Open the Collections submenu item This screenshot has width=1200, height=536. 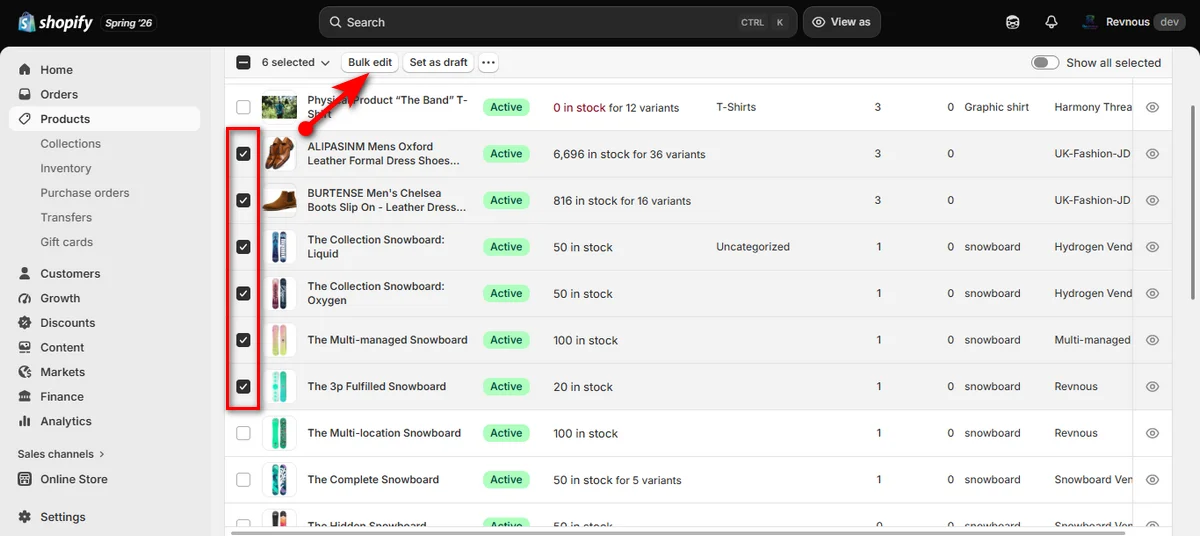70,144
